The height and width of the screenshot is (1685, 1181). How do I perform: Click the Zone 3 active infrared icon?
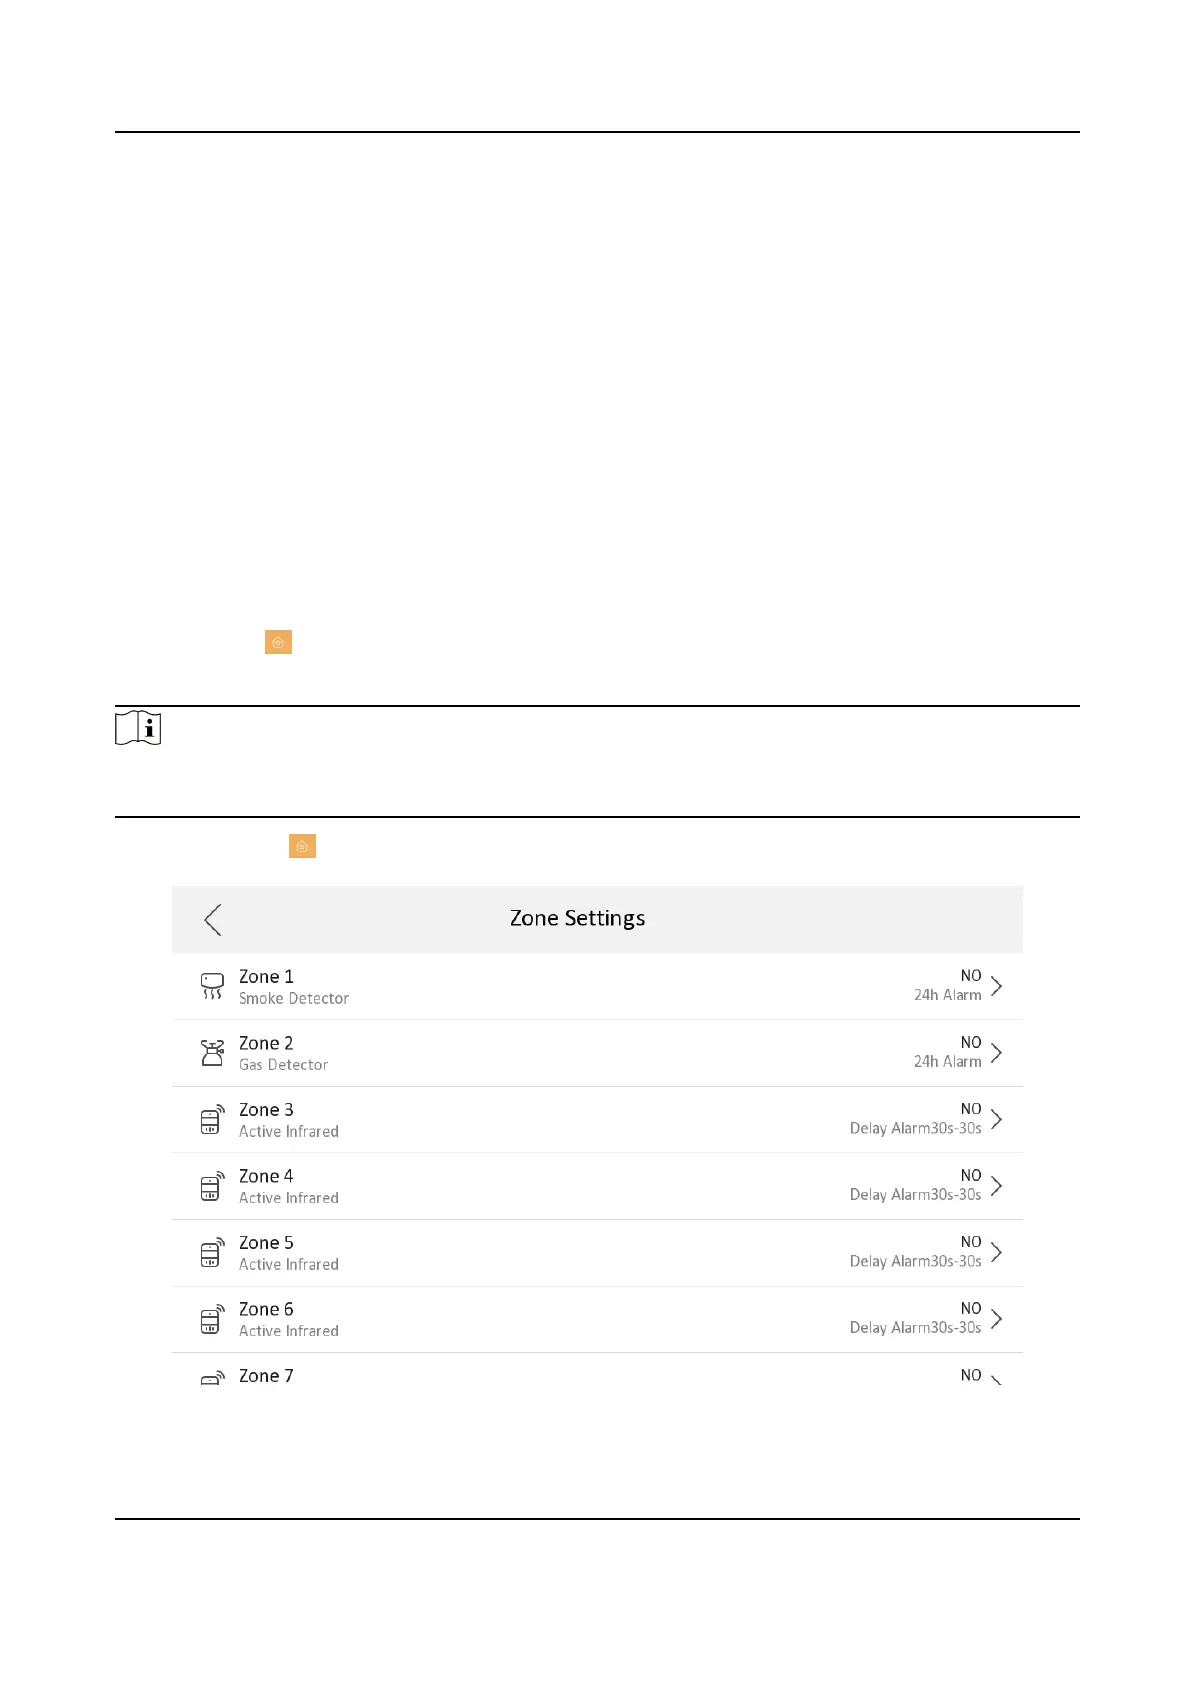coord(212,1120)
